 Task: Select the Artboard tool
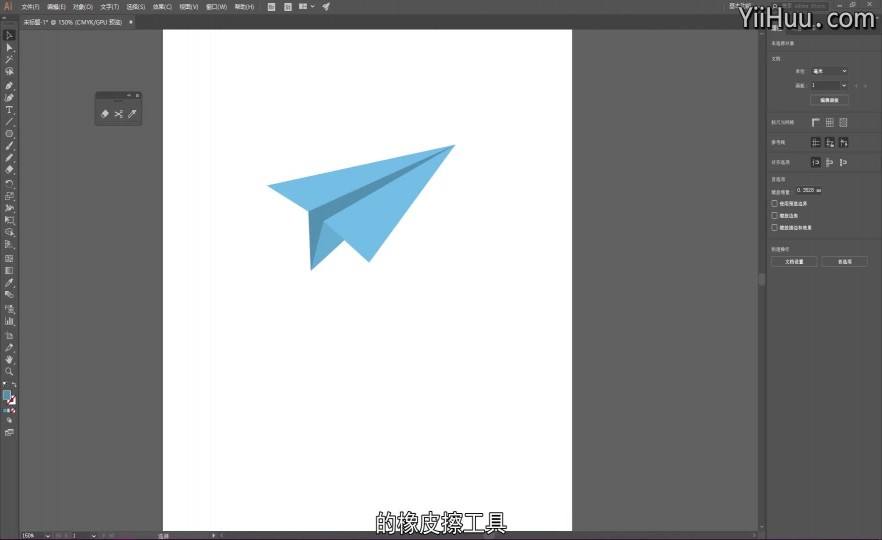coord(9,335)
